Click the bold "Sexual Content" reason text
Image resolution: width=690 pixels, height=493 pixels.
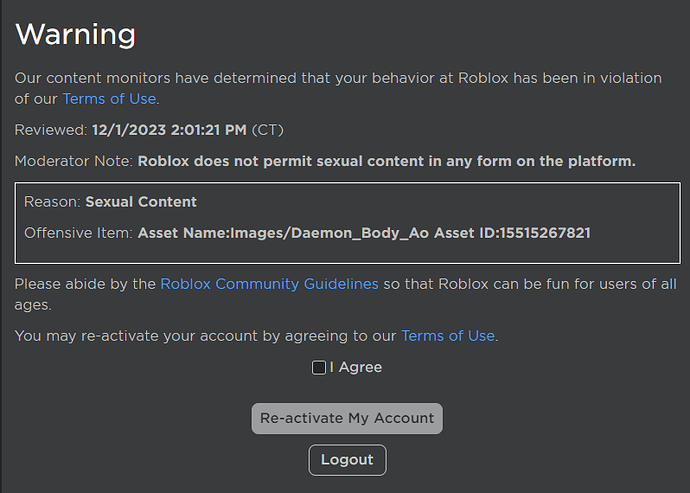pyautogui.click(x=141, y=202)
